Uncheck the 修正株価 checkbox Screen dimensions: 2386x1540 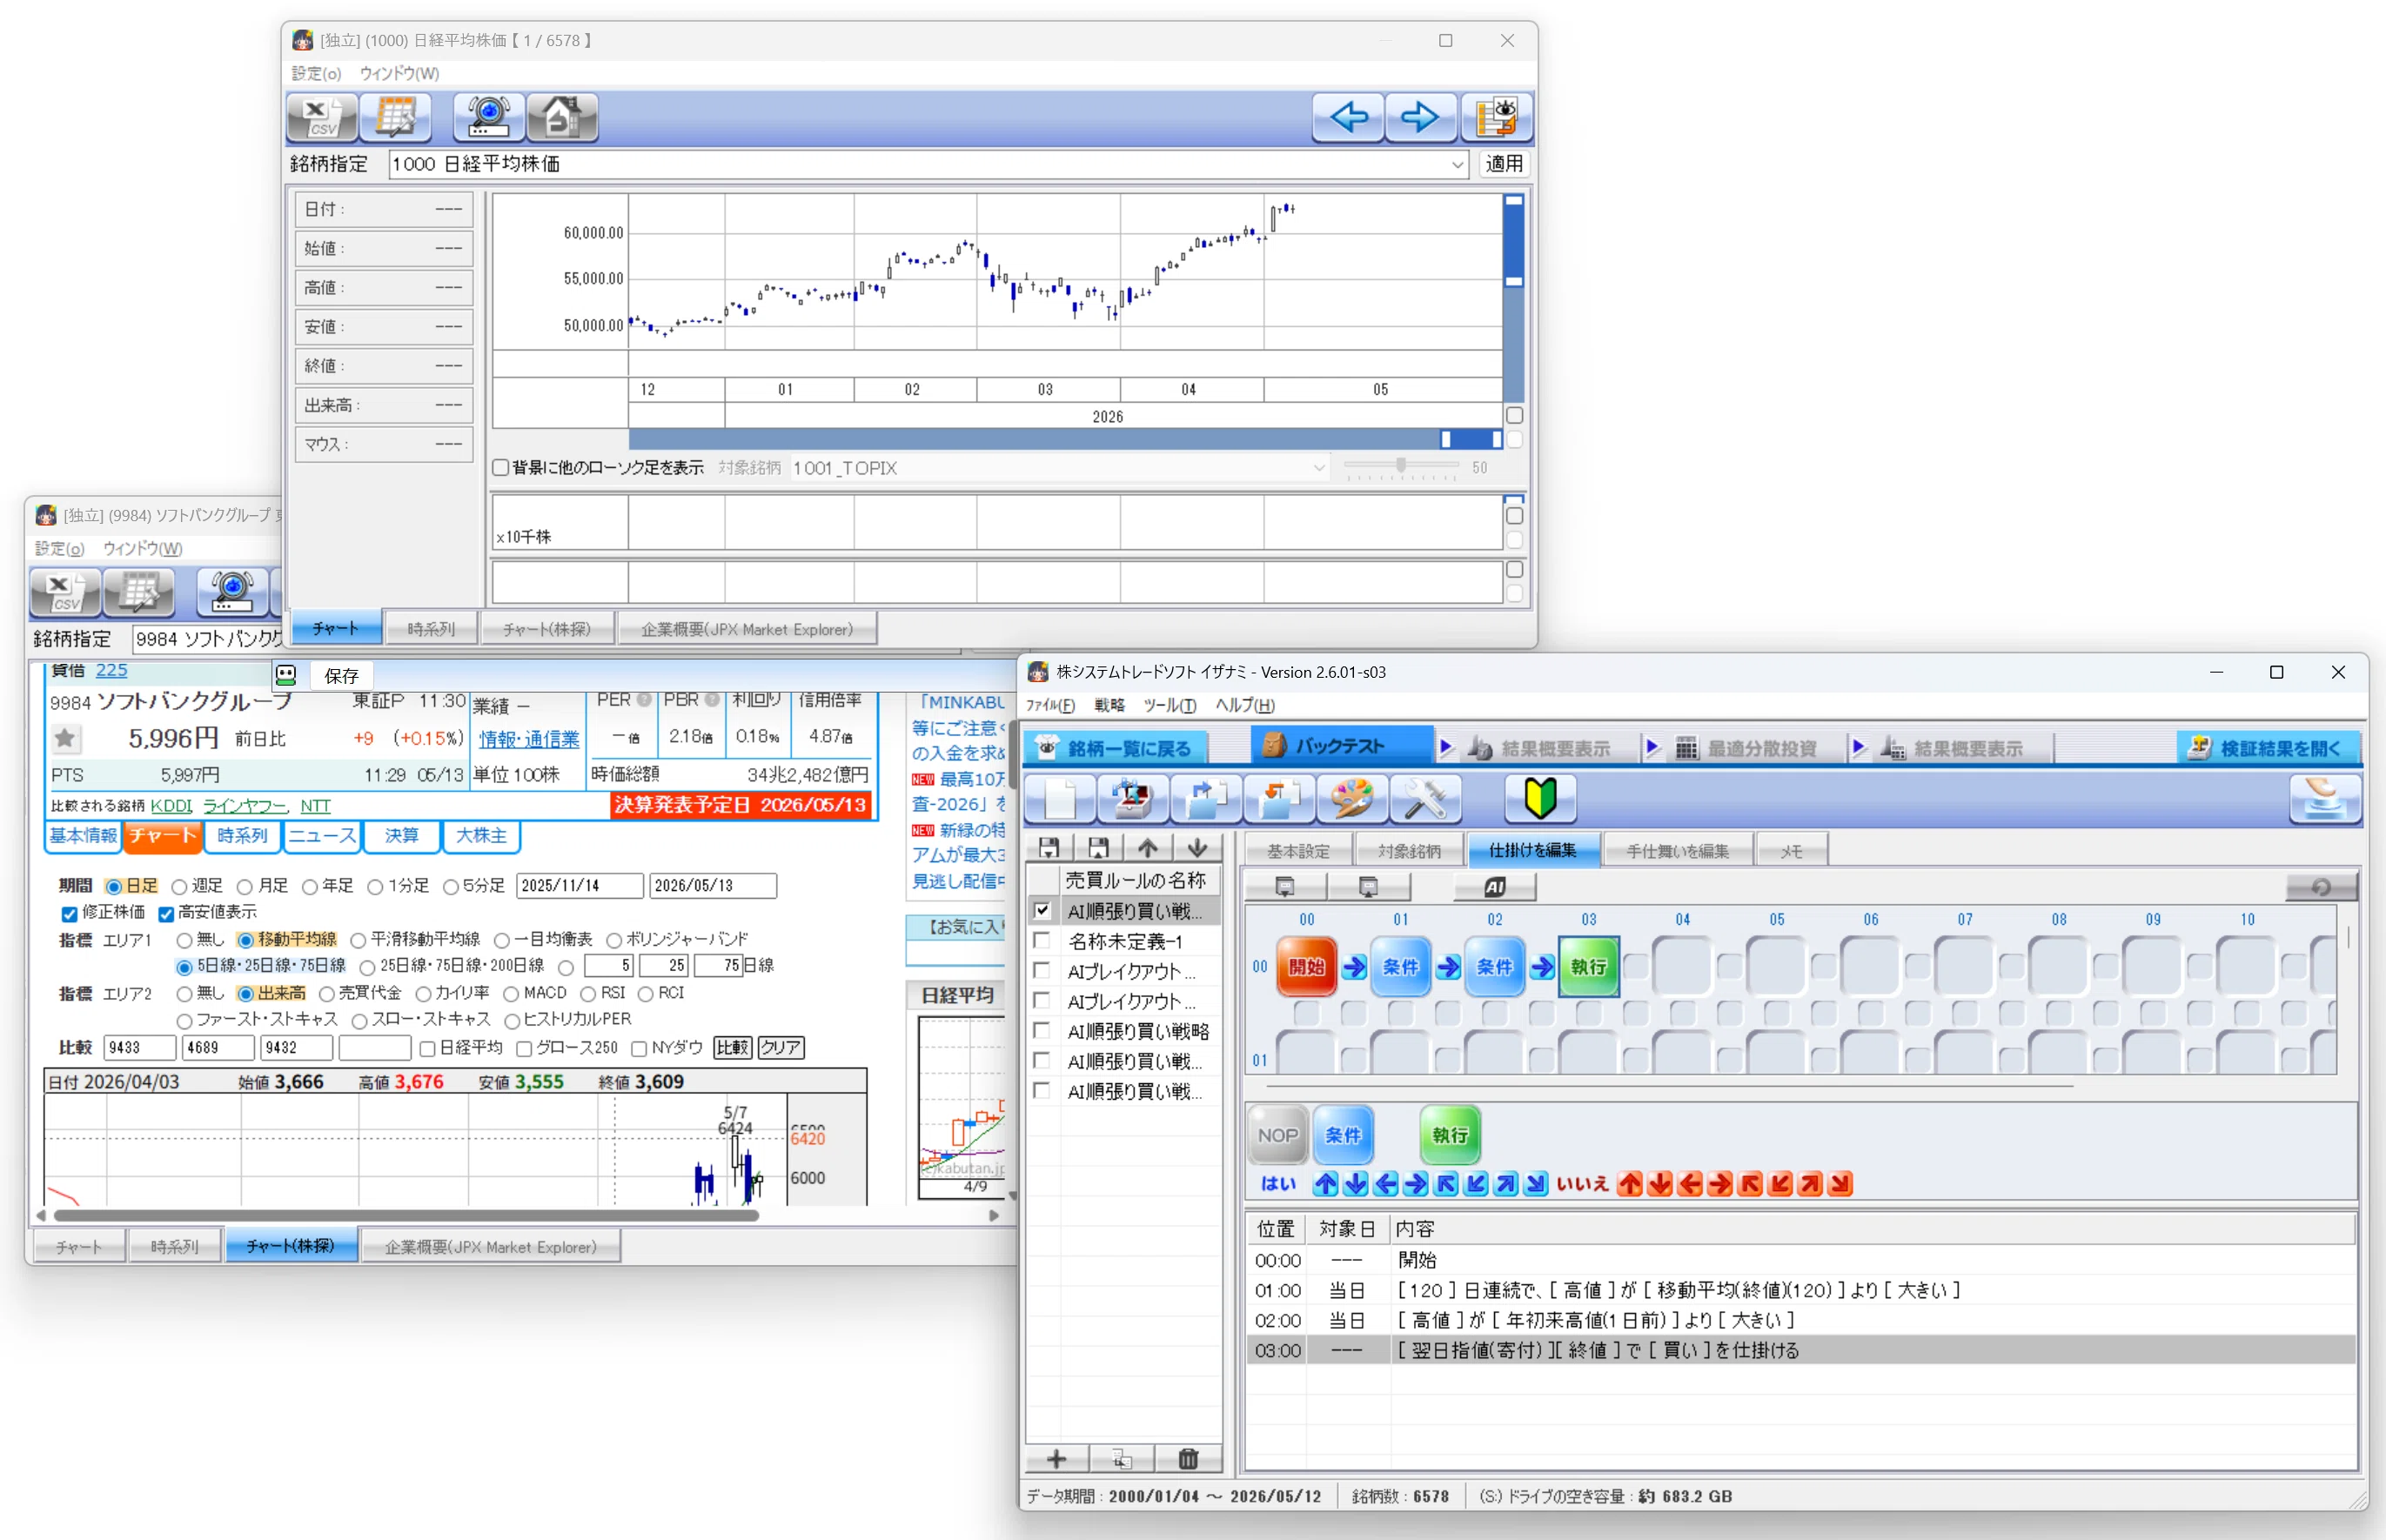click(x=69, y=913)
